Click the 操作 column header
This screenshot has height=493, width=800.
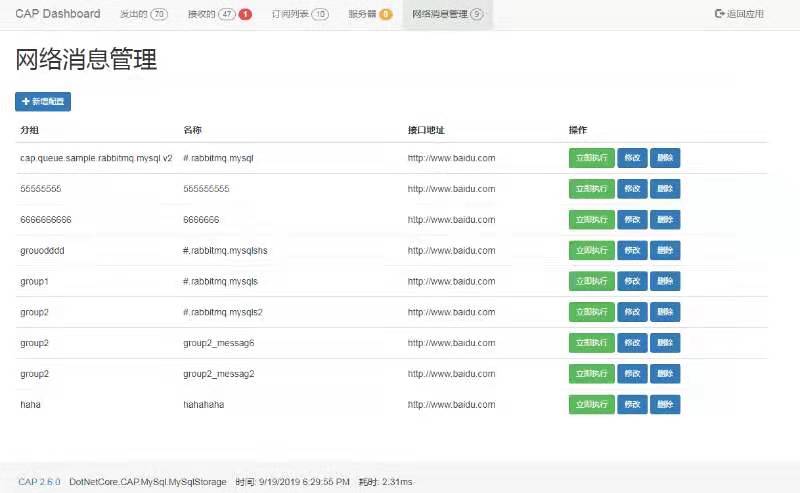[x=578, y=130]
